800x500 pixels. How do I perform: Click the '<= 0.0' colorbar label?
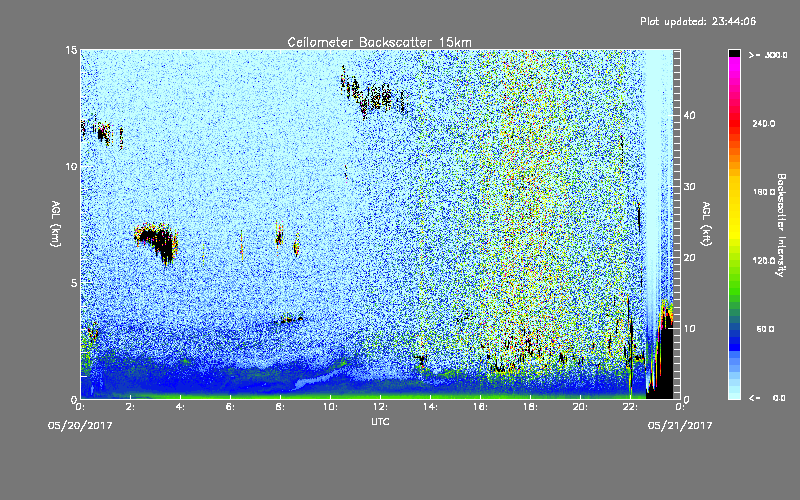[768, 398]
